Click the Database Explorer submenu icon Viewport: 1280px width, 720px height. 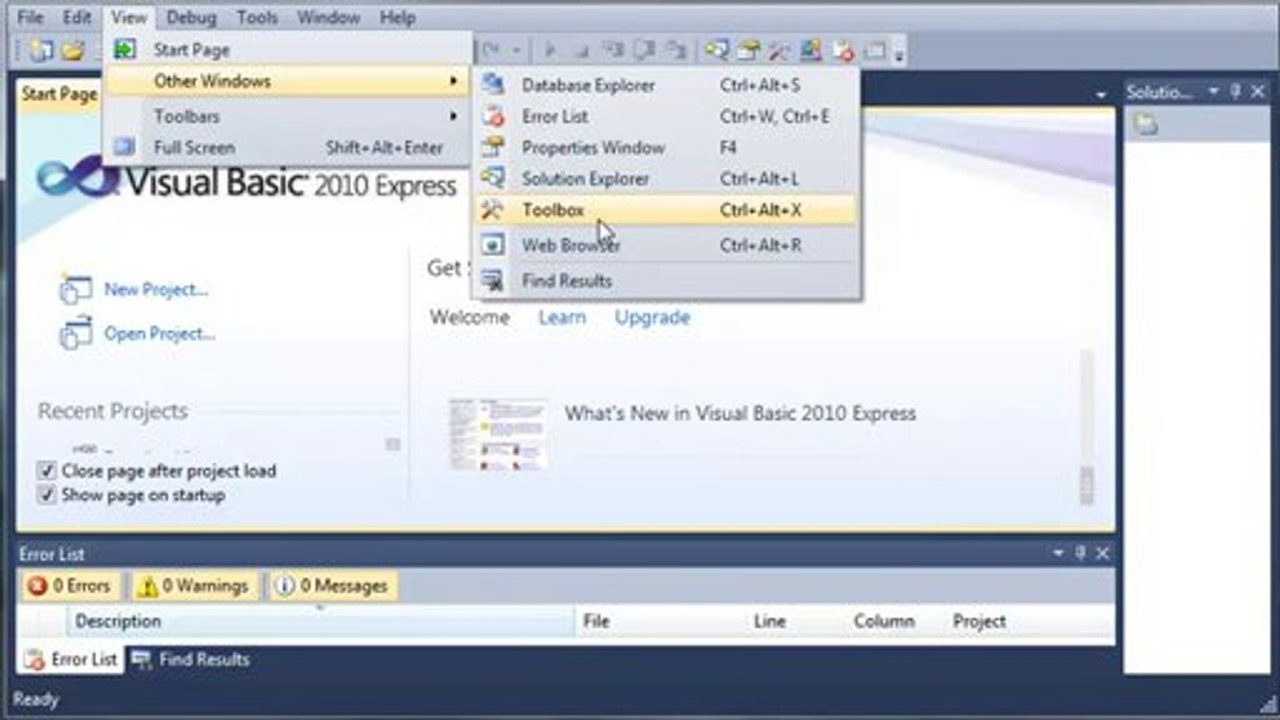[493, 85]
